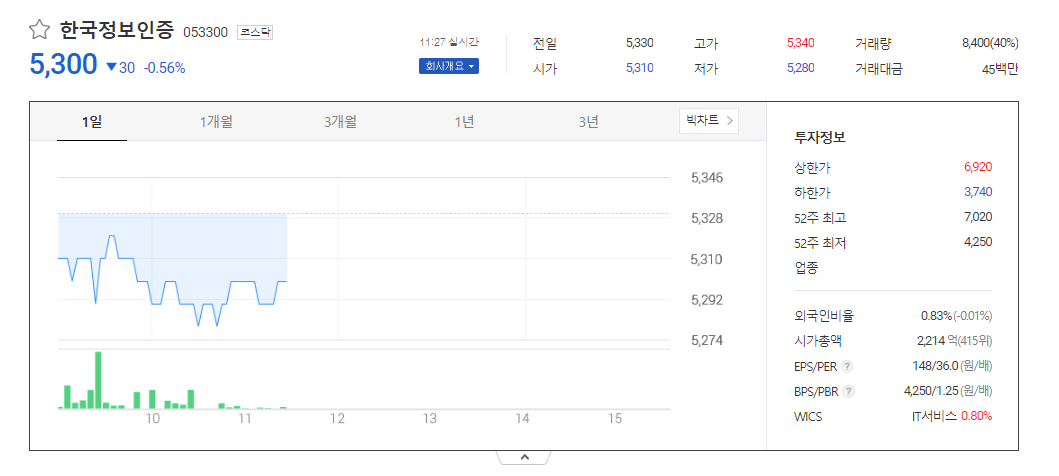The height and width of the screenshot is (476, 1059).
Task: Open the 빅차트 full chart view
Action: 708,122
